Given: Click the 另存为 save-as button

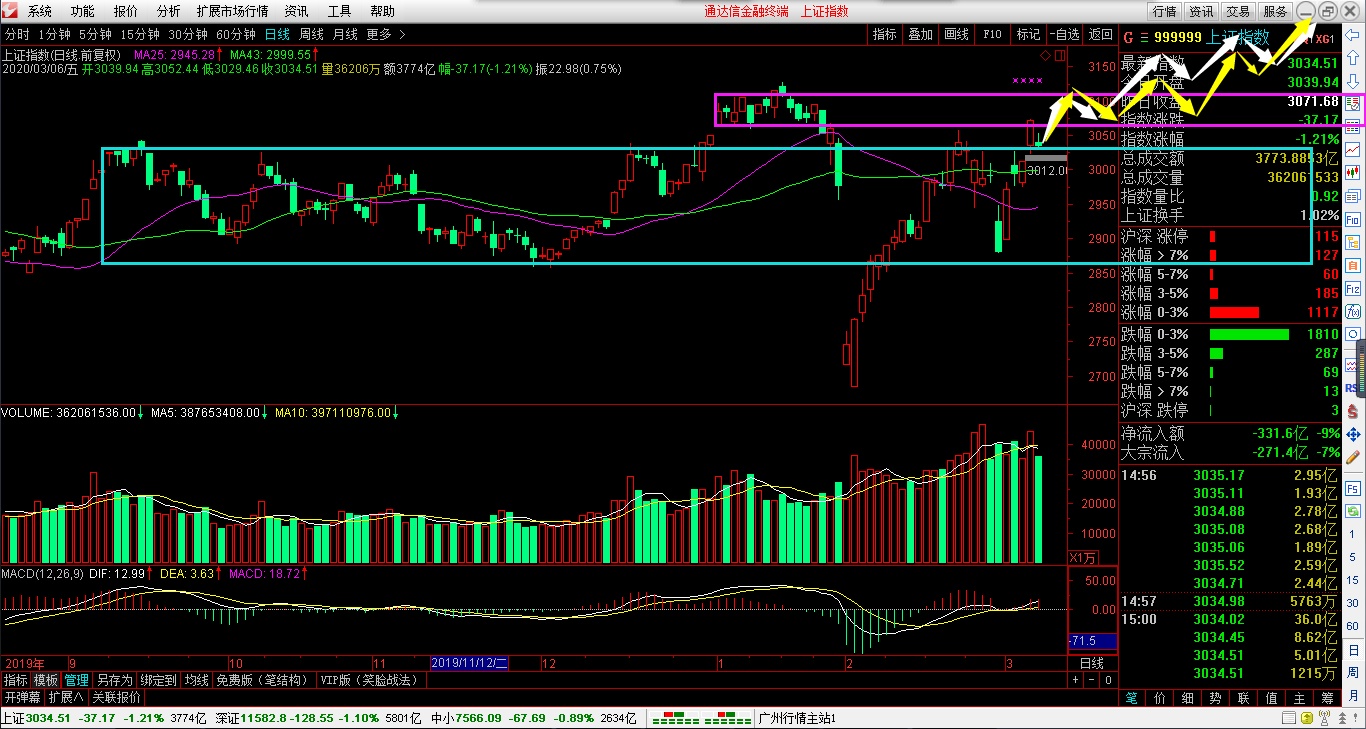Looking at the screenshot, I should pyautogui.click(x=114, y=680).
